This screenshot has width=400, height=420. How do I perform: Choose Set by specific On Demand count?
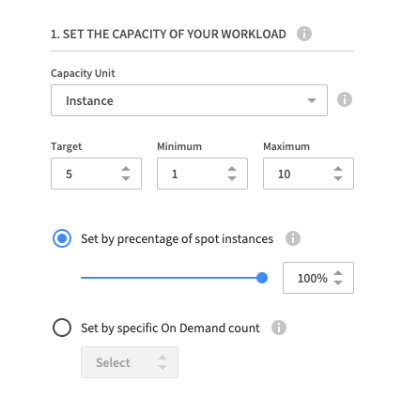click(62, 328)
